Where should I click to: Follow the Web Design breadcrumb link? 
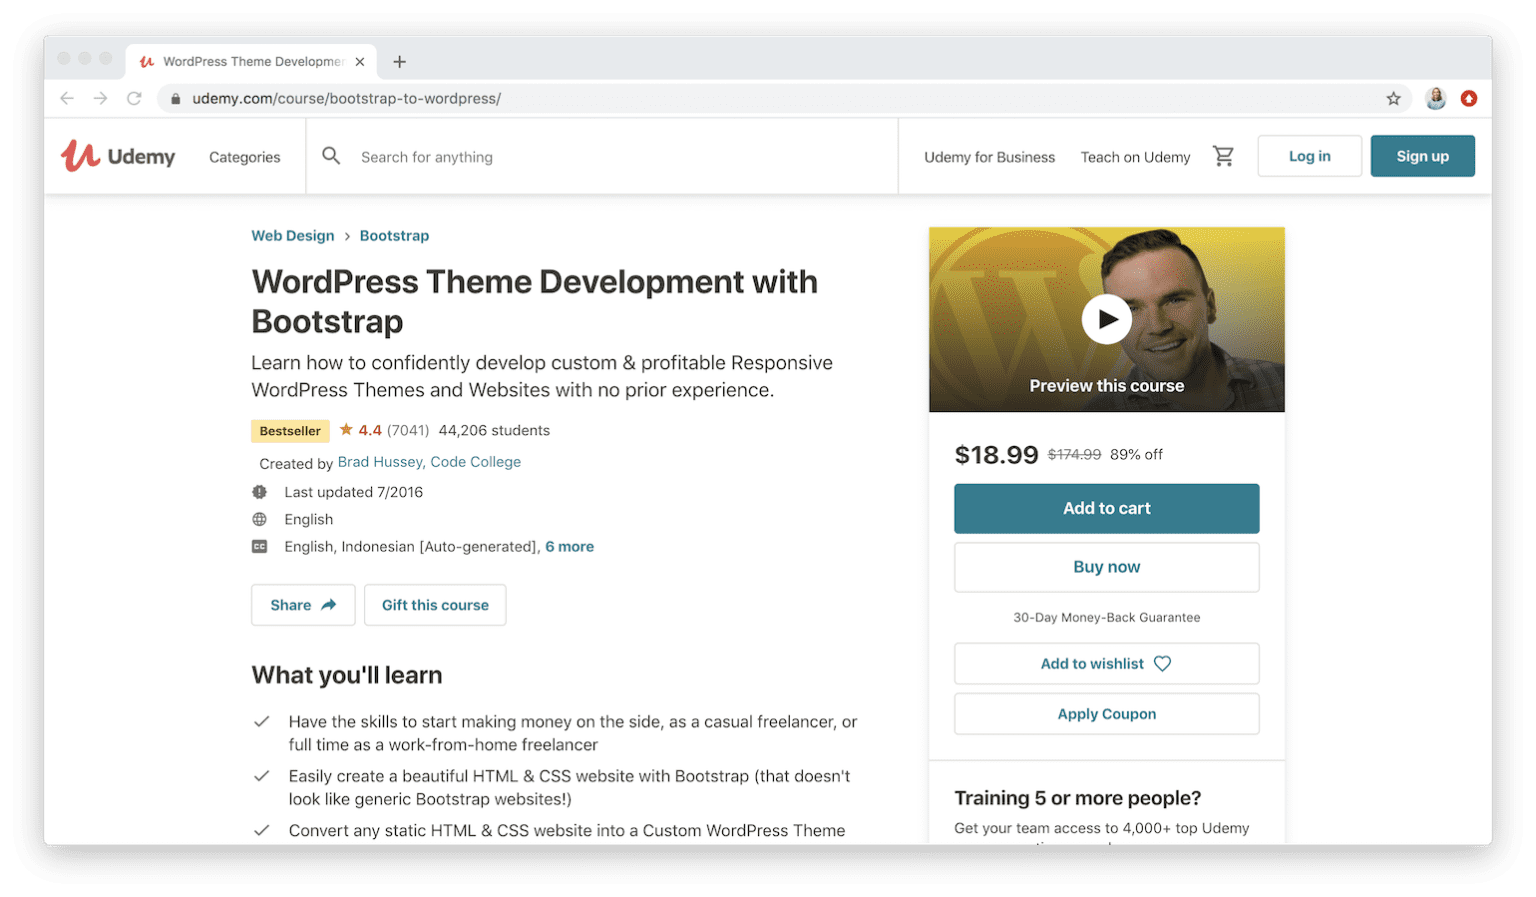click(292, 235)
